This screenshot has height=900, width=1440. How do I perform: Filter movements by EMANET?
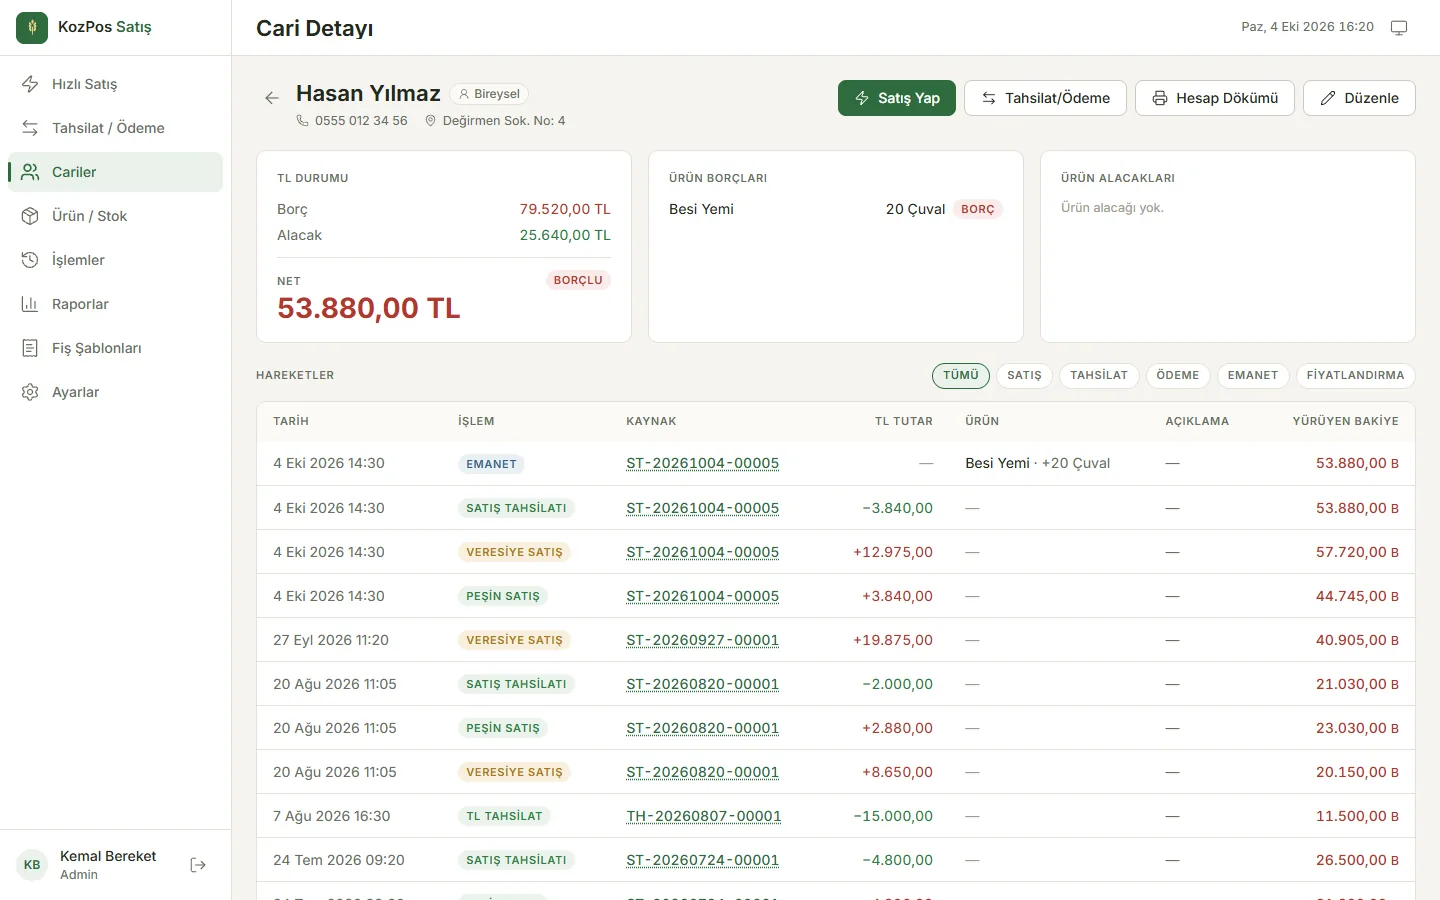tap(1253, 375)
